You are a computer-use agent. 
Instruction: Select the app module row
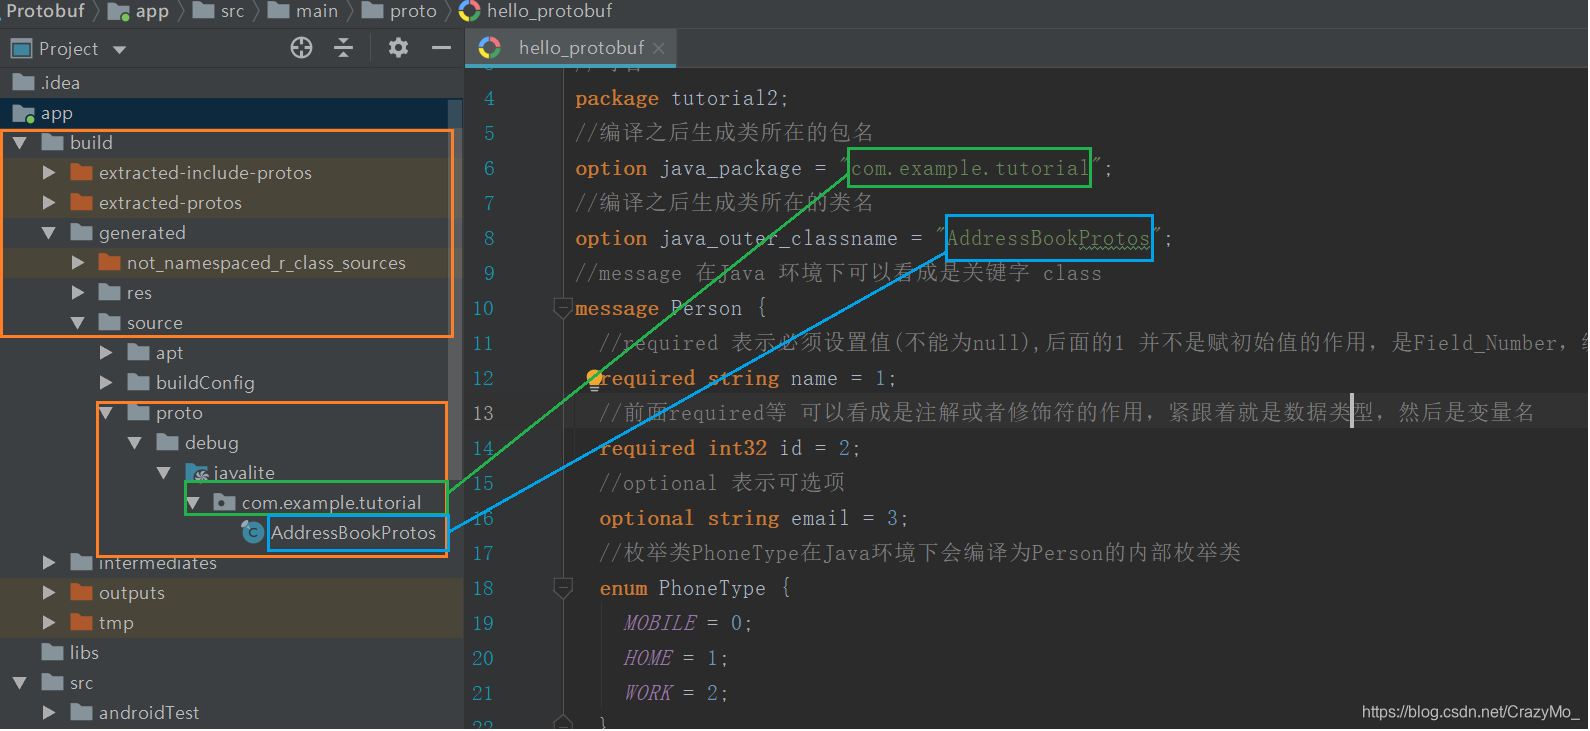tap(230, 113)
